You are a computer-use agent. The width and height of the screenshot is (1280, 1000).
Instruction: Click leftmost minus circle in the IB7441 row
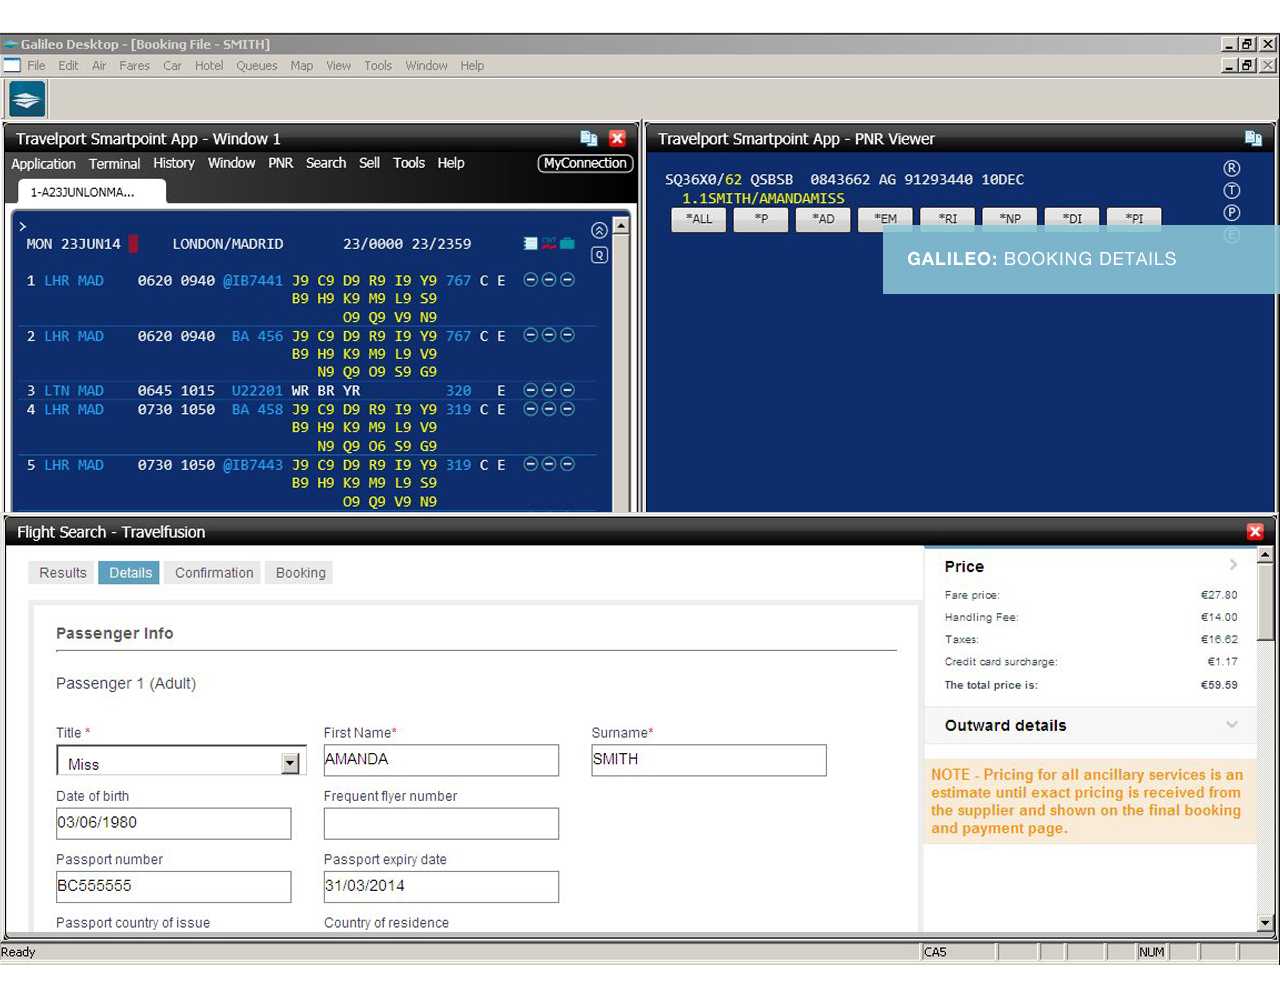531,280
